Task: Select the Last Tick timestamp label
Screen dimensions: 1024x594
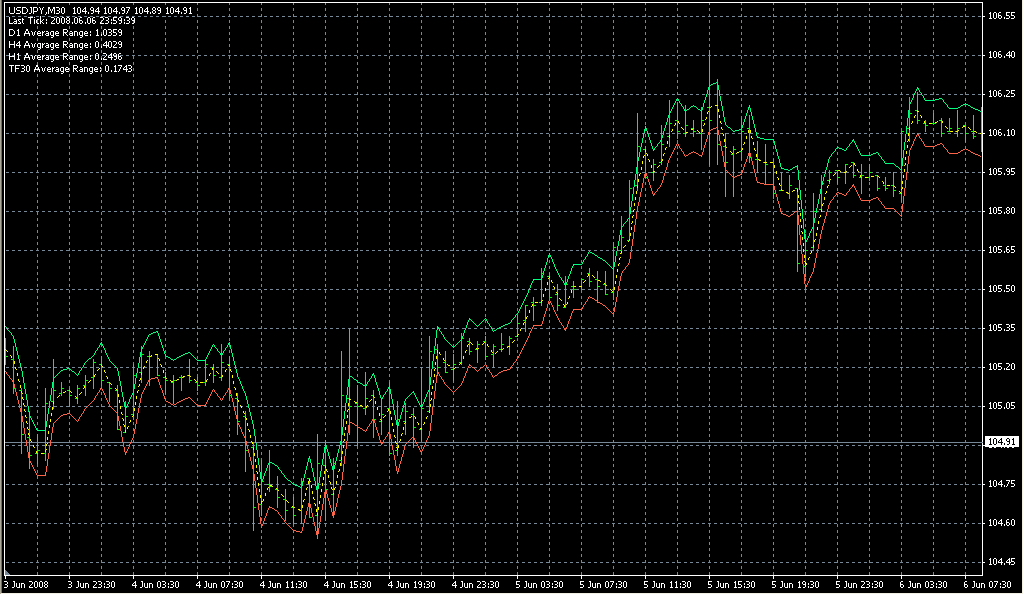Action: [x=71, y=21]
